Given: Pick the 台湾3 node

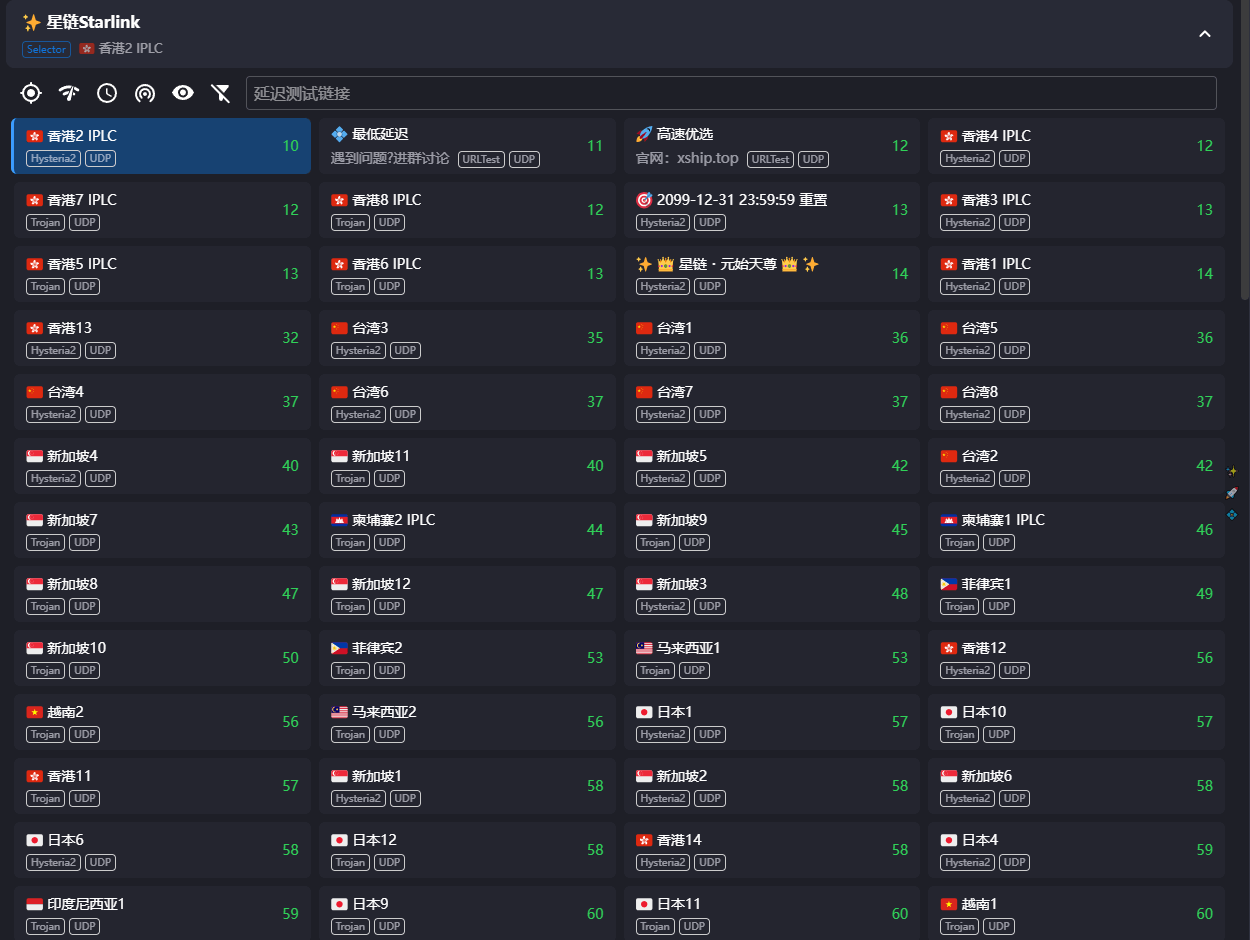Looking at the screenshot, I should (x=467, y=338).
